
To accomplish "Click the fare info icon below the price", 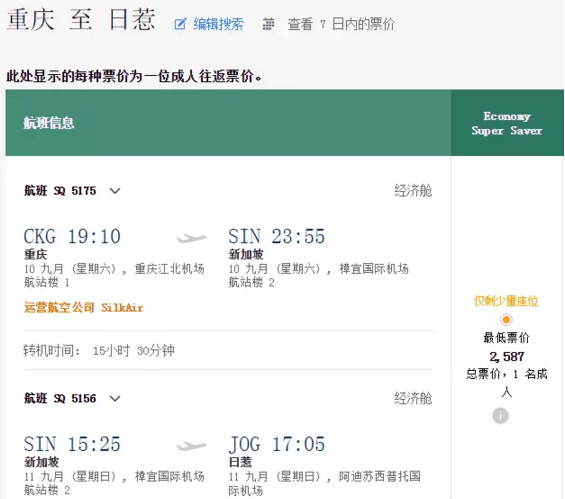I will pyautogui.click(x=501, y=416).
